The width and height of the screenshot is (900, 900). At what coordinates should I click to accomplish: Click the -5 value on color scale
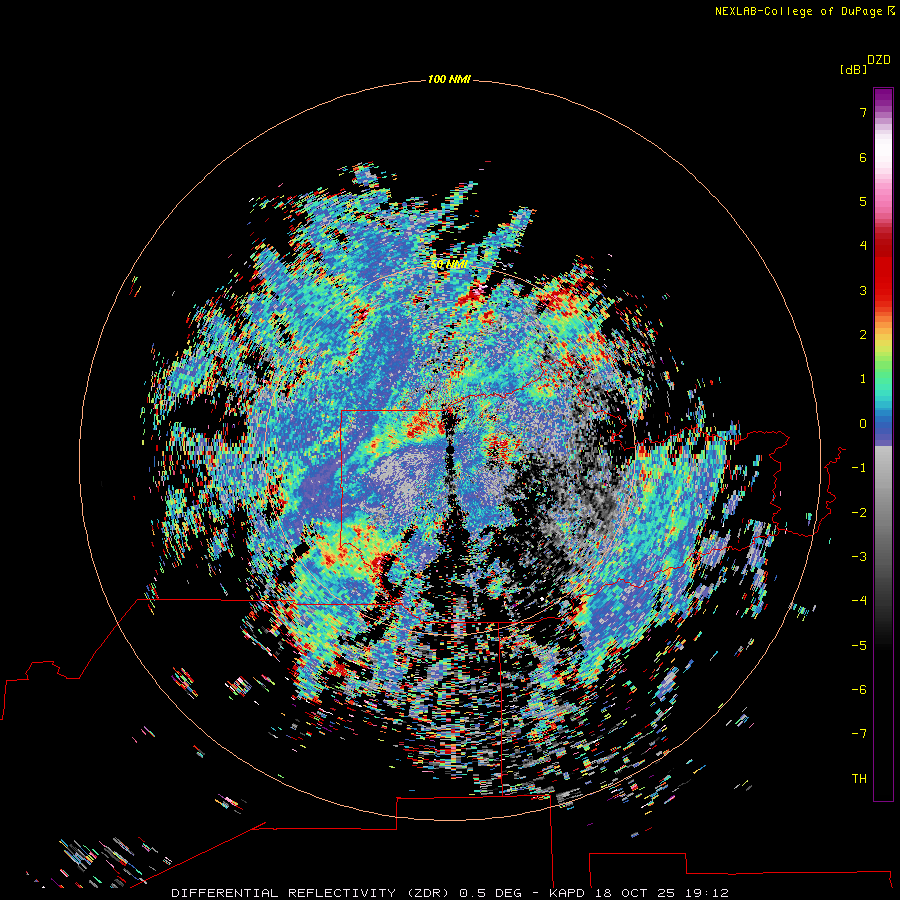[859, 646]
